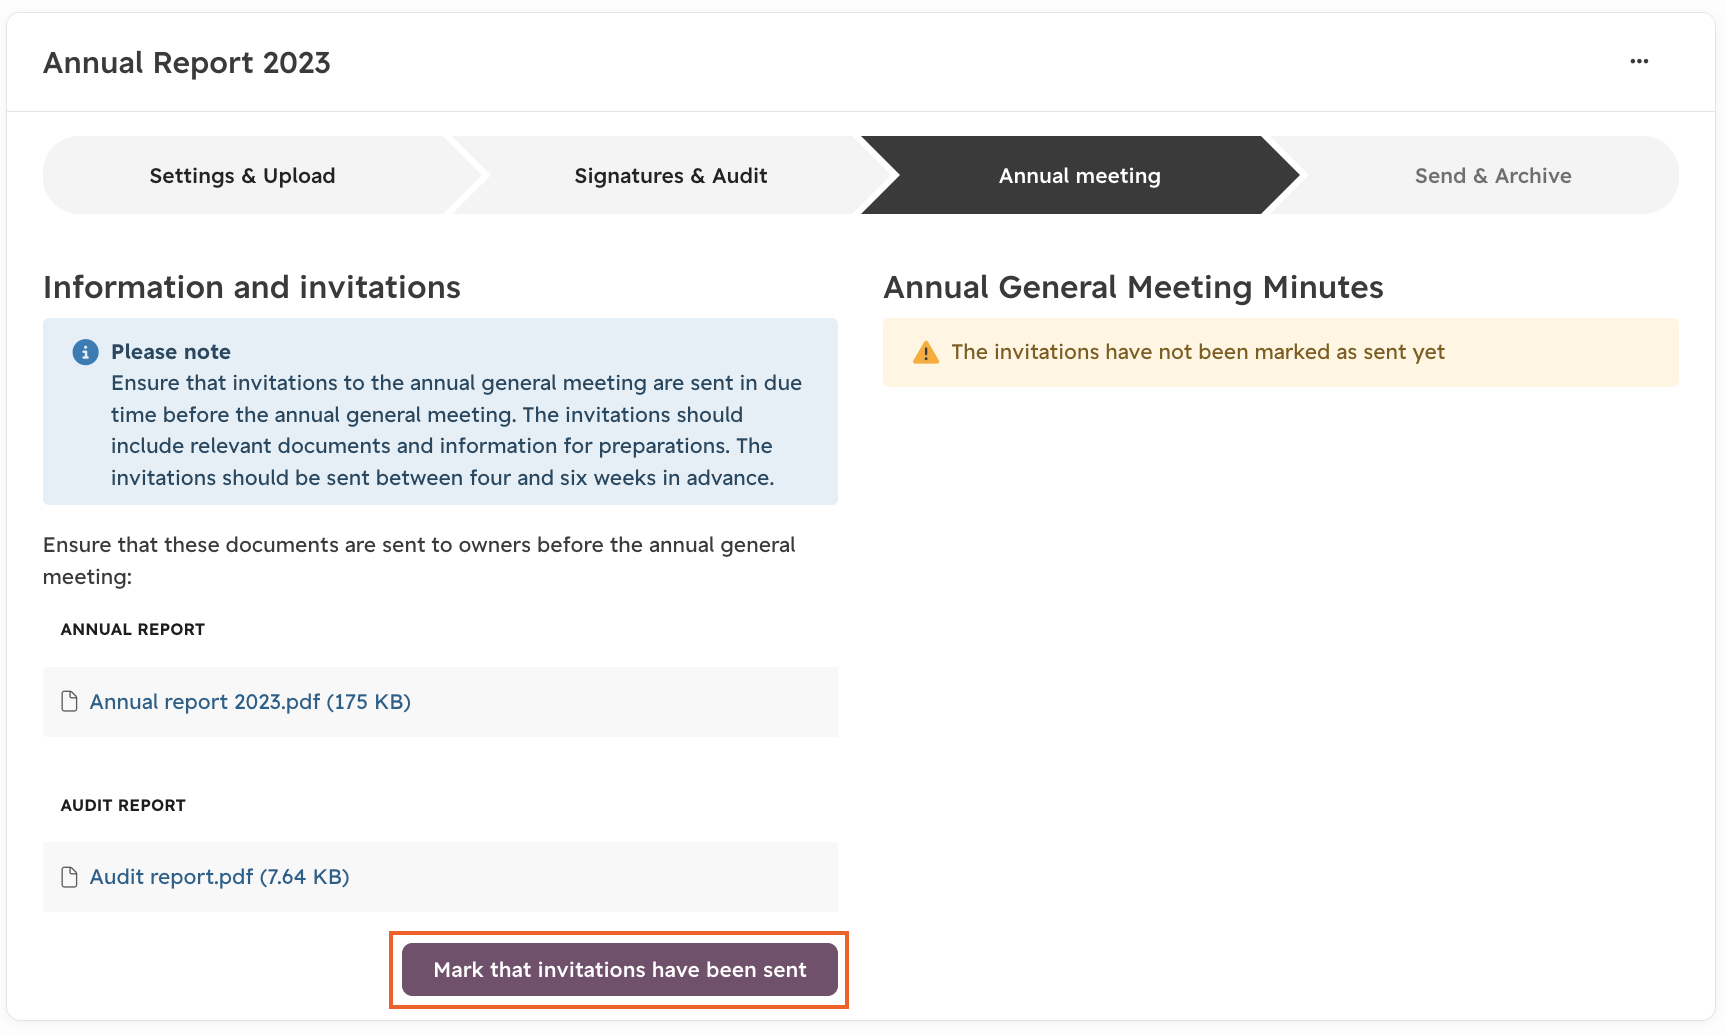The width and height of the screenshot is (1726, 1034).
Task: Click the AUDIT REPORT section label
Action: coord(123,805)
